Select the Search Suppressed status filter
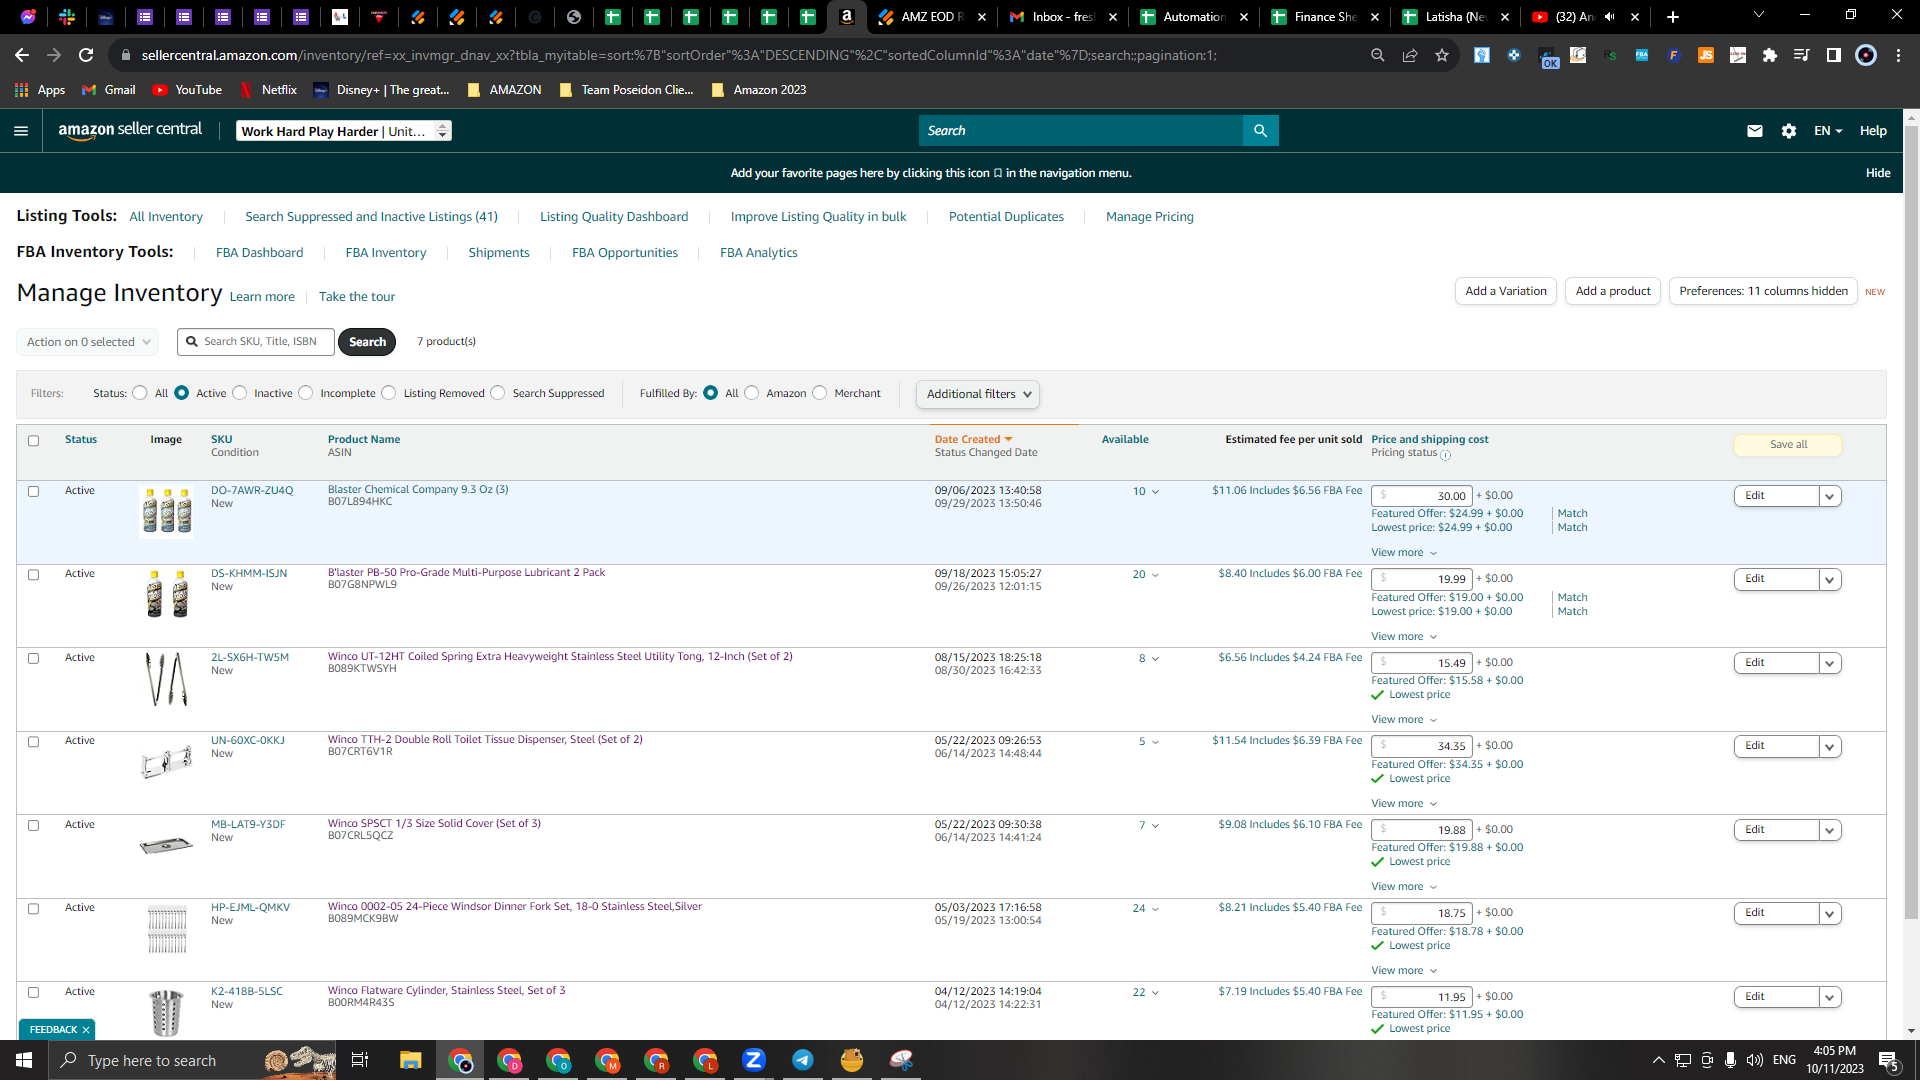 tap(498, 393)
